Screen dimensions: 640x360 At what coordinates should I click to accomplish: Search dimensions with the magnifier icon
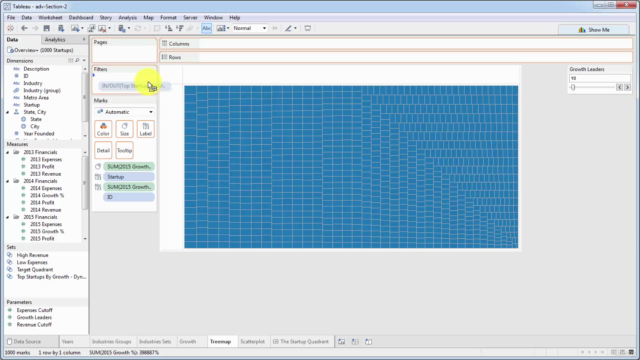coord(77,60)
